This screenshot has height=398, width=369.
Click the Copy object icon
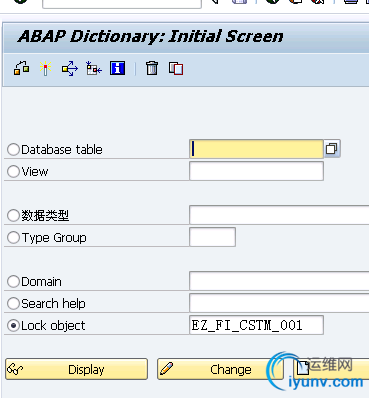tap(176, 68)
